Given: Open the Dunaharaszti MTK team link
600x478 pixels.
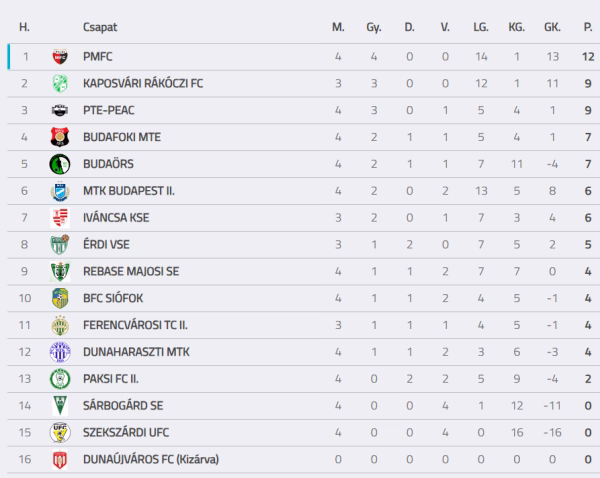Looking at the screenshot, I should 136,352.
